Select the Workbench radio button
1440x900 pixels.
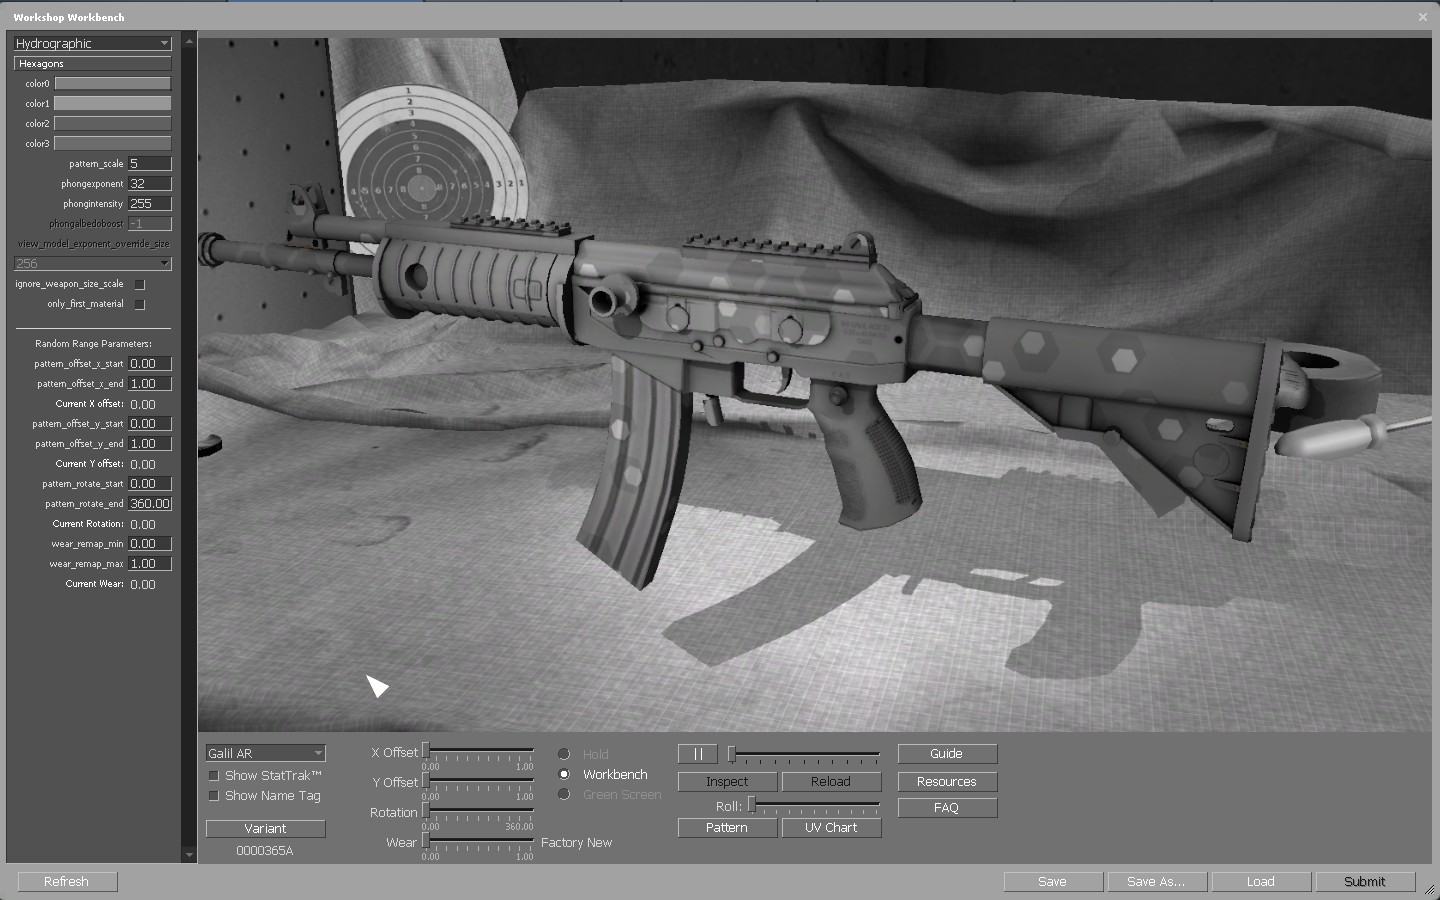pyautogui.click(x=564, y=774)
